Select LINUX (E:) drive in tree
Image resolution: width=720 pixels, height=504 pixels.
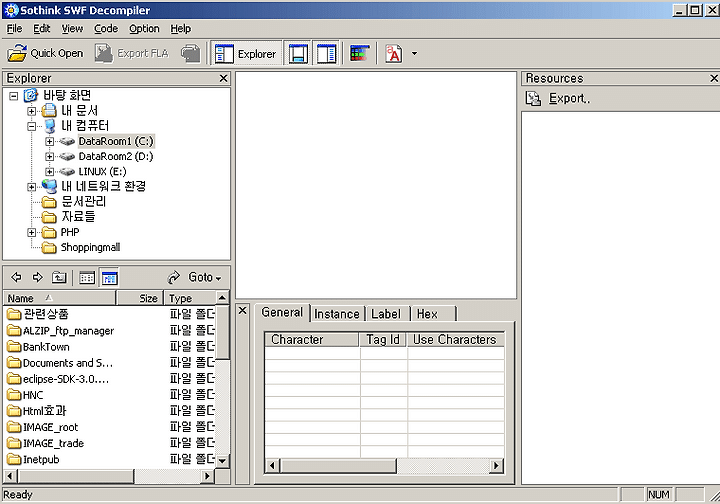pos(102,171)
